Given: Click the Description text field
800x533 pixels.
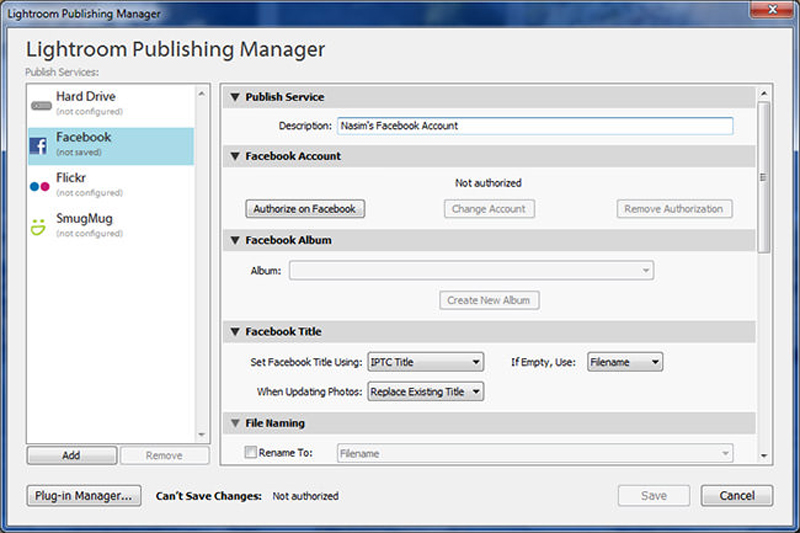Looking at the screenshot, I should pos(534,126).
